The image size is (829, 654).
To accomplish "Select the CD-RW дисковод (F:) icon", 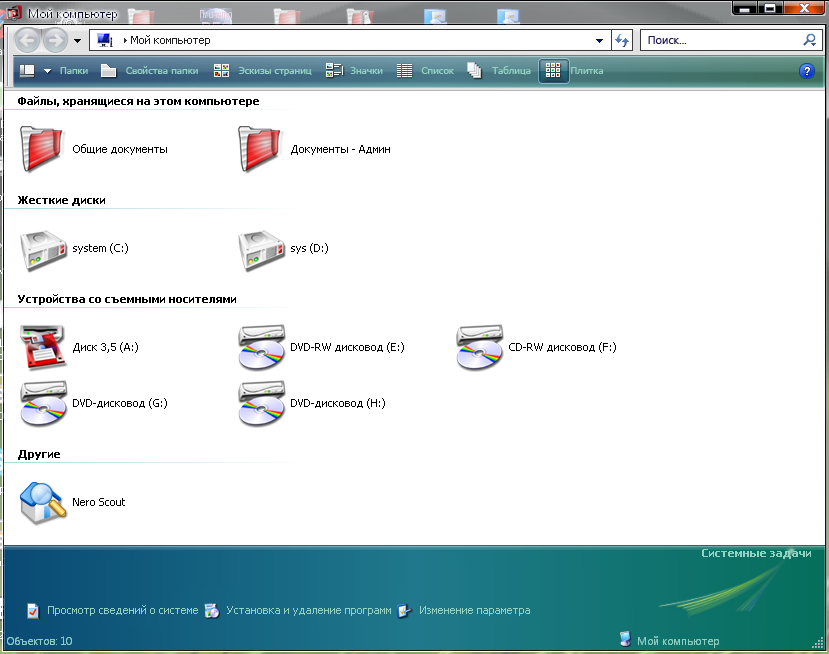I will pos(479,347).
